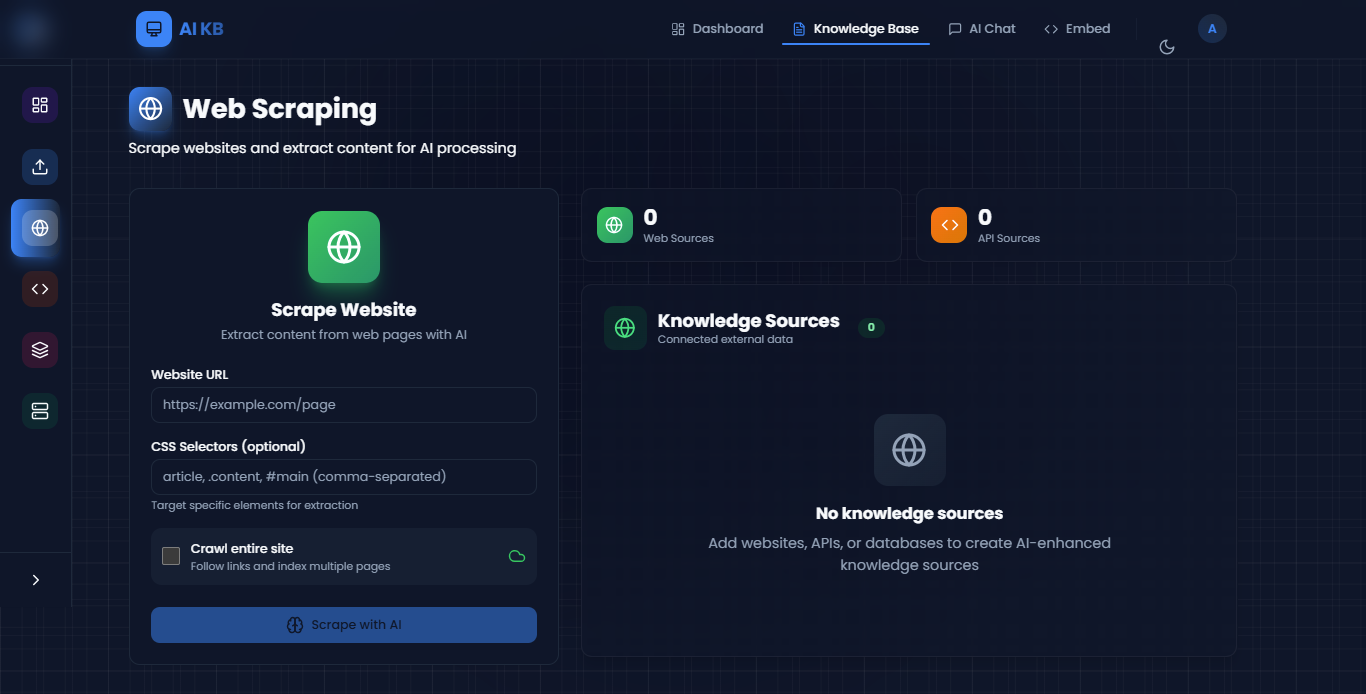Click the 'Connected external data' subtitle
This screenshot has height=694, width=1366.
[725, 339]
